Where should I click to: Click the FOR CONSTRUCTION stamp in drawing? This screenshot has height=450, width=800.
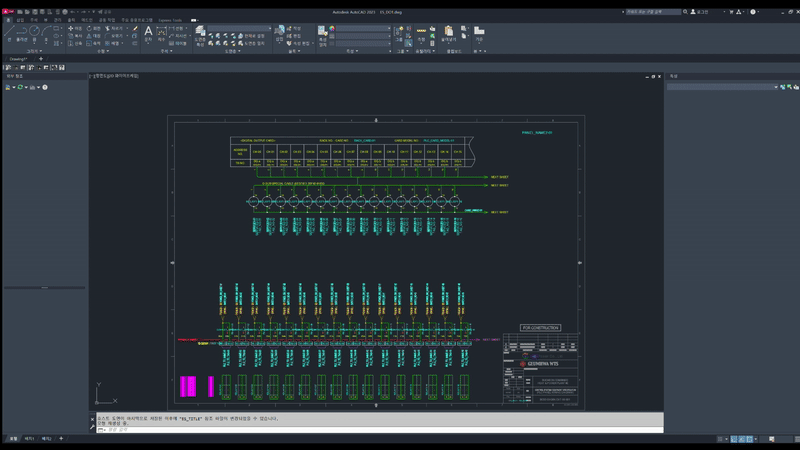[x=540, y=328]
